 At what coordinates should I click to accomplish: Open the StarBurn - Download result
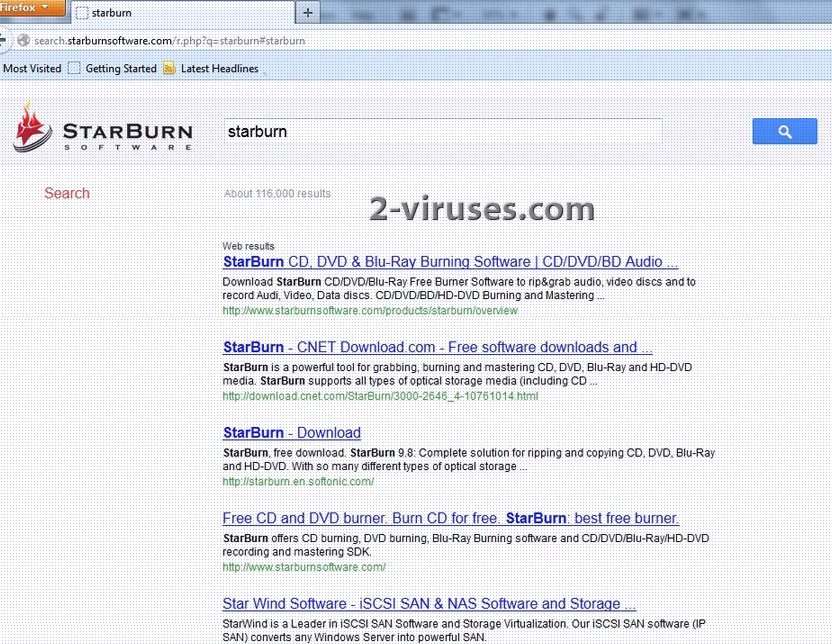point(292,433)
